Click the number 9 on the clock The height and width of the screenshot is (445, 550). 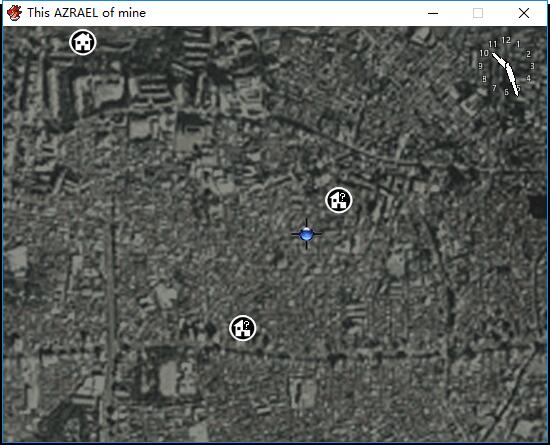481,66
